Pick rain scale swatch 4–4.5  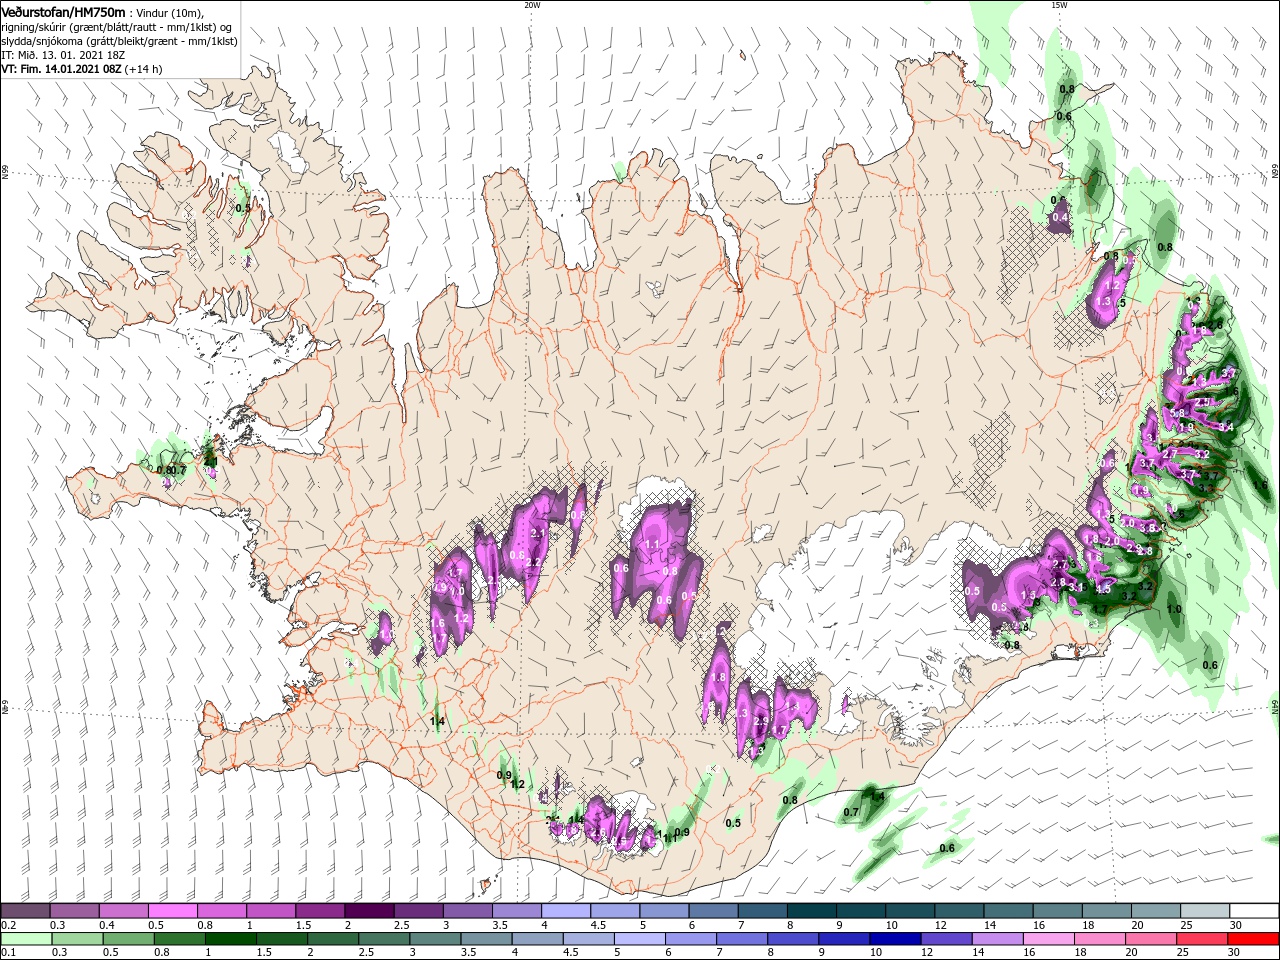537,939
